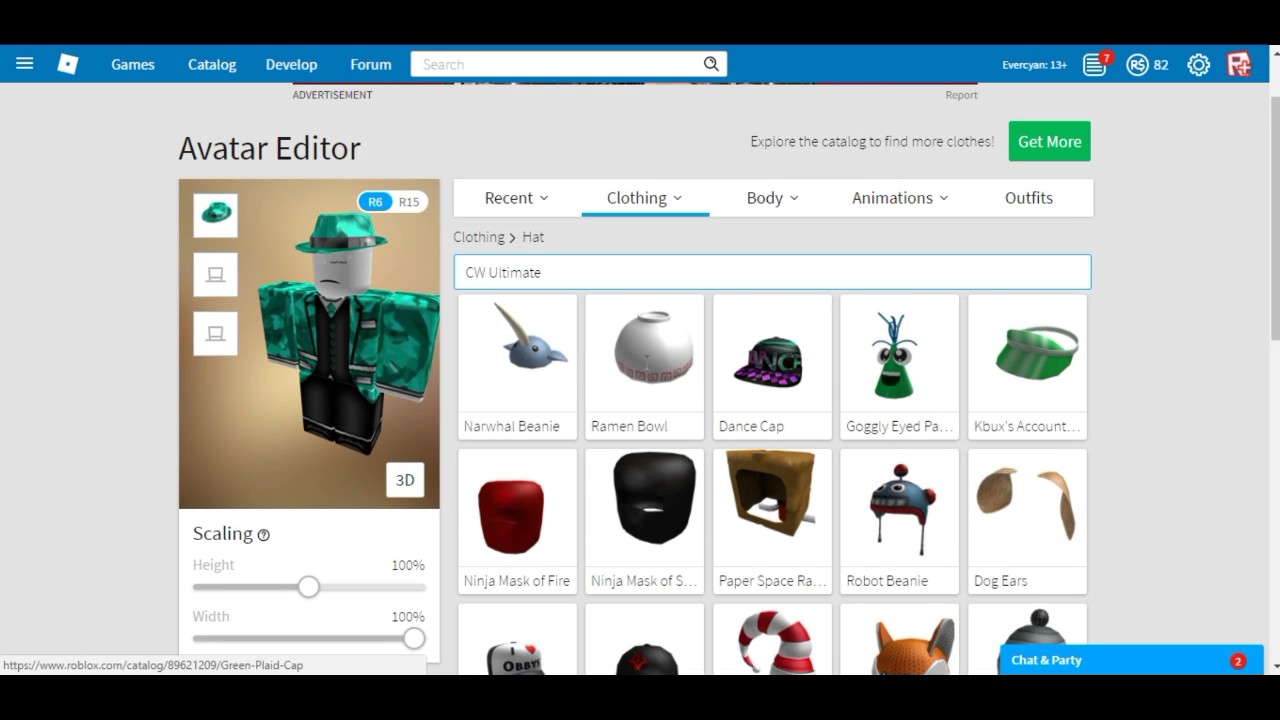Click the Clothing breadcrumb link
This screenshot has width=1280, height=720.
click(x=479, y=237)
